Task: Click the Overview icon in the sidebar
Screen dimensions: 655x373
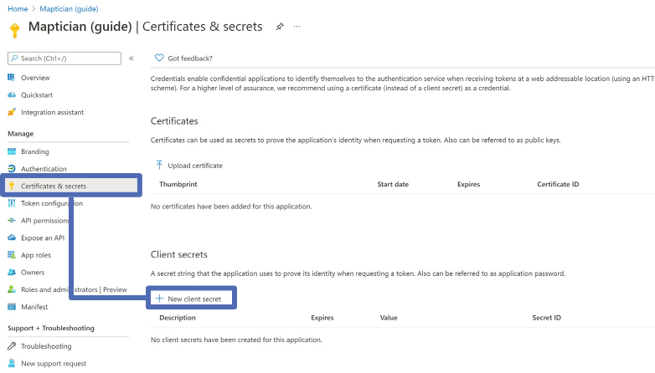Action: click(11, 78)
